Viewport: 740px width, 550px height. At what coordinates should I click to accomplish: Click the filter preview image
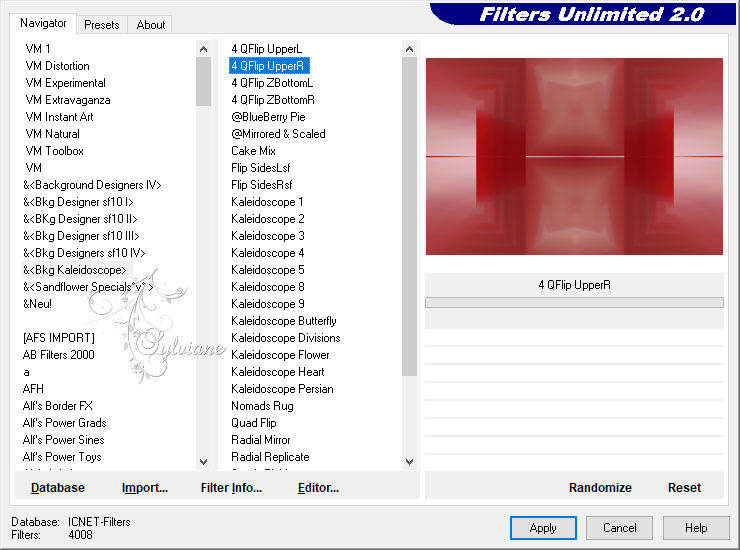(574, 156)
